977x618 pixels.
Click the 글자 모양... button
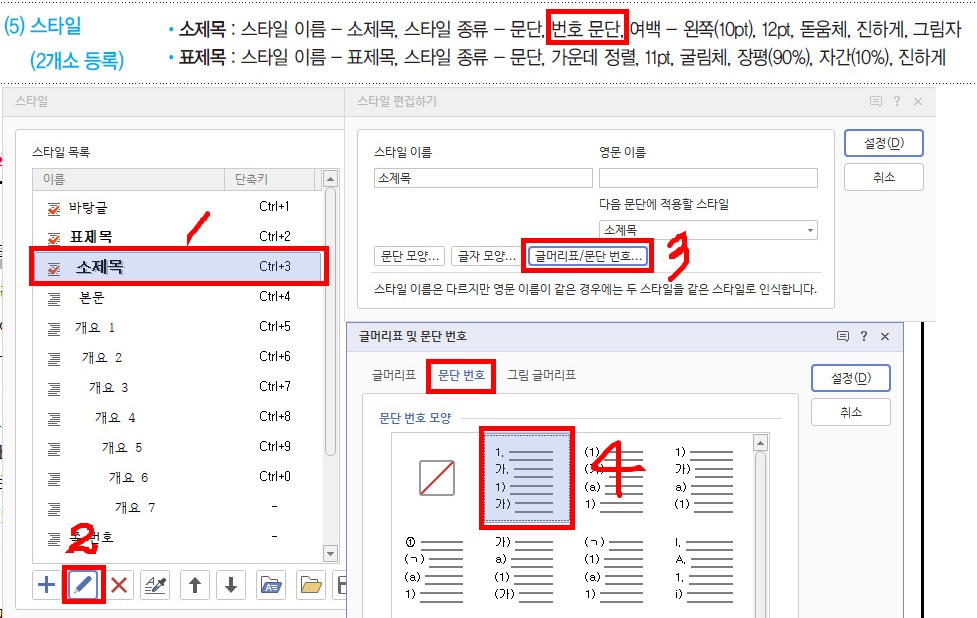[x=487, y=256]
